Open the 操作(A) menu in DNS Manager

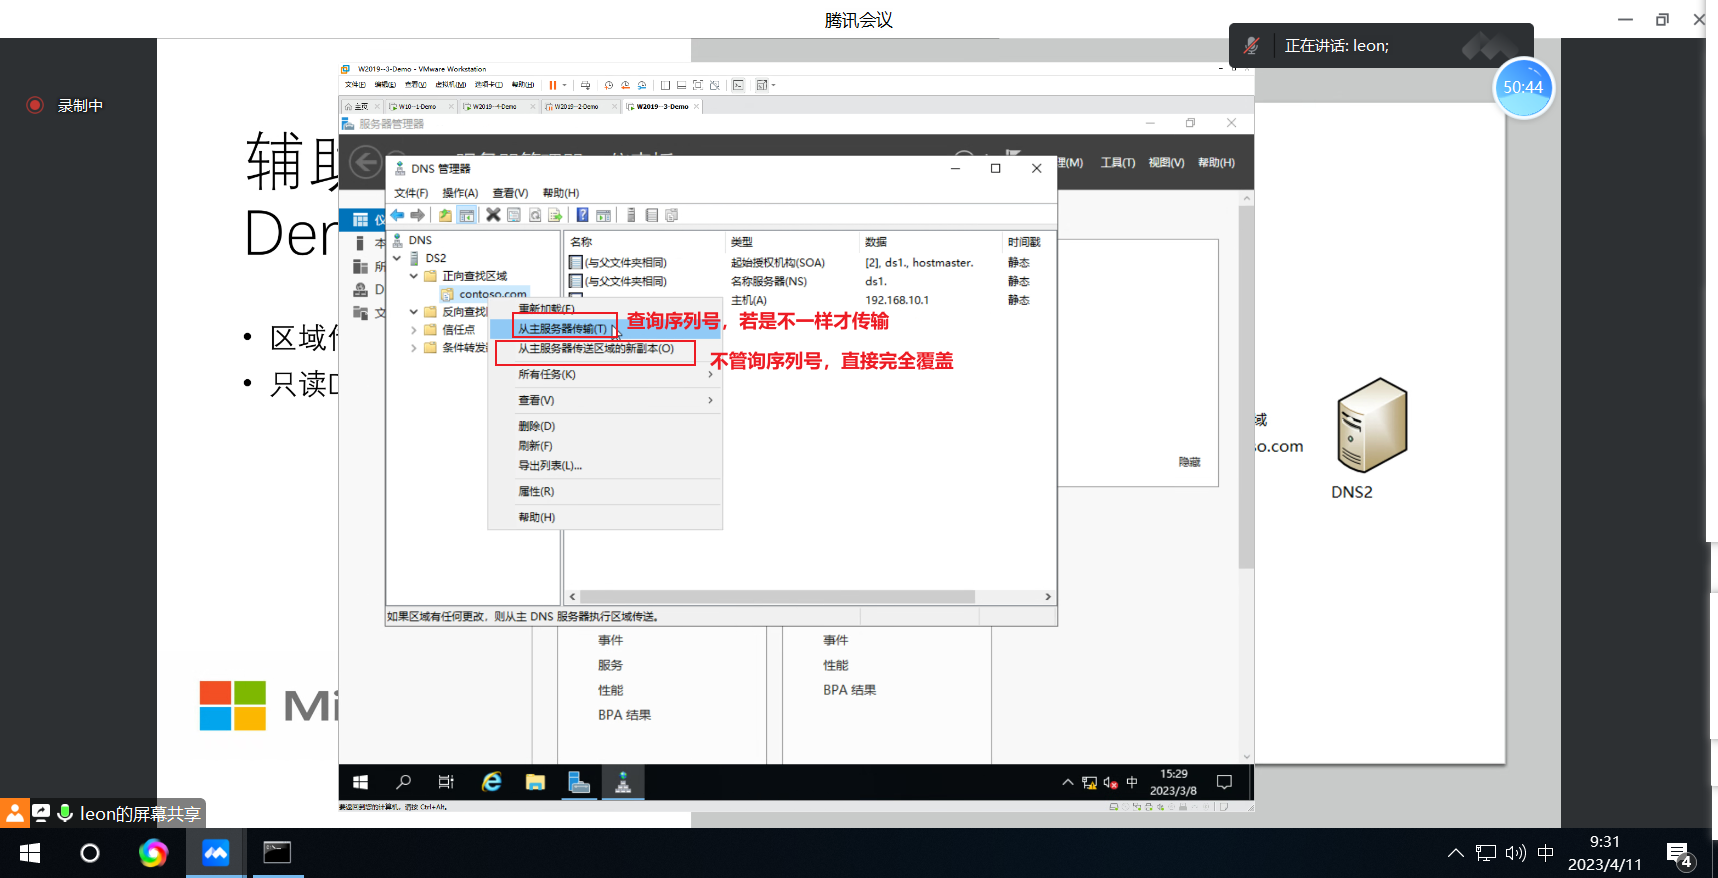click(460, 193)
